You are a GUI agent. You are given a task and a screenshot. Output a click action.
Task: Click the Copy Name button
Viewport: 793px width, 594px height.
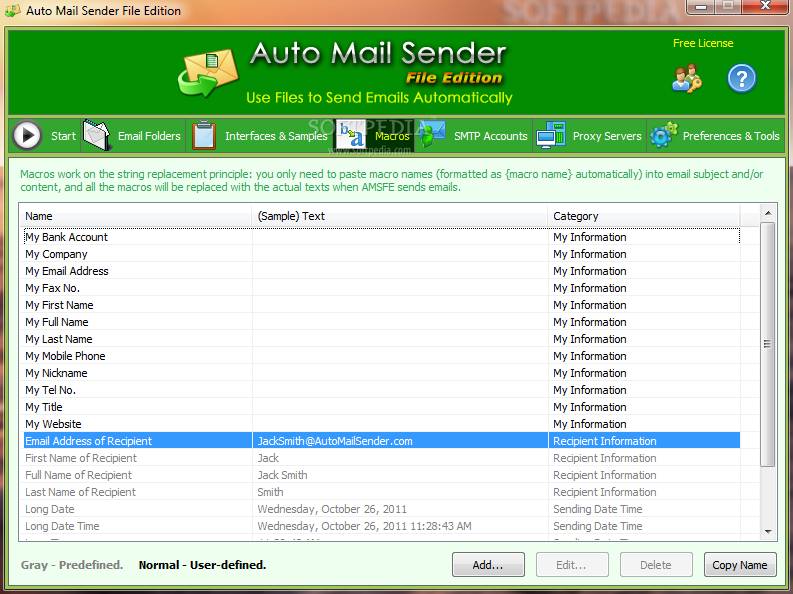click(x=740, y=565)
